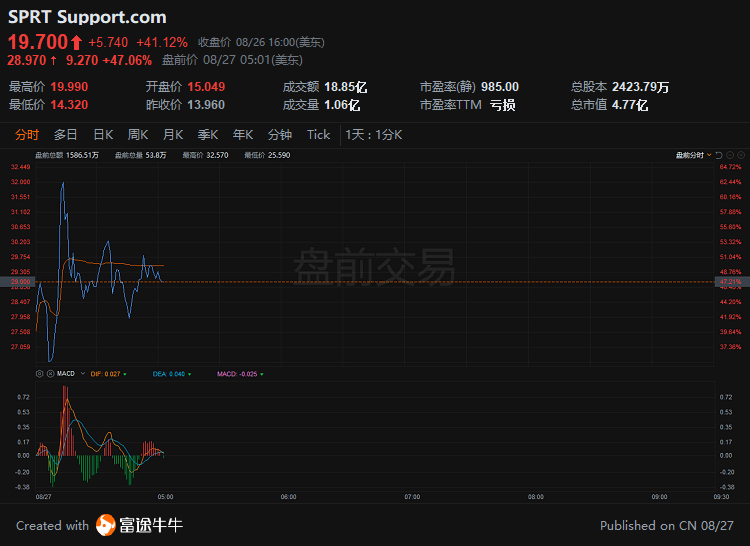750x546 pixels.
Task: Click the 开盘价 15.049 value
Action: coord(206,87)
